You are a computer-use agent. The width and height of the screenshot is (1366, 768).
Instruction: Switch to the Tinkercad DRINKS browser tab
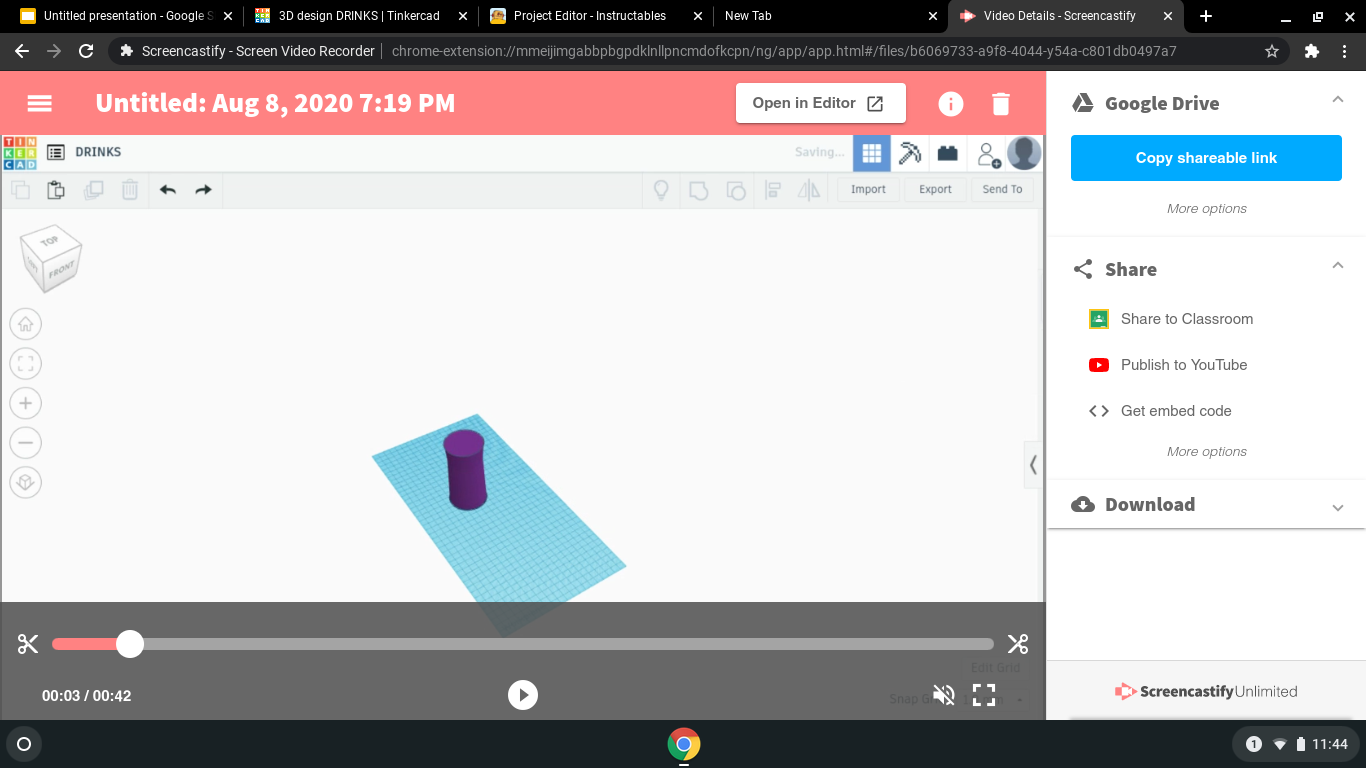355,16
